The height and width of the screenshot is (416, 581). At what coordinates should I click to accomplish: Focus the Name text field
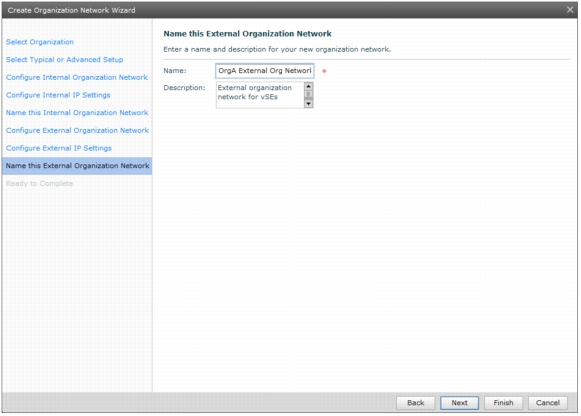[265, 71]
